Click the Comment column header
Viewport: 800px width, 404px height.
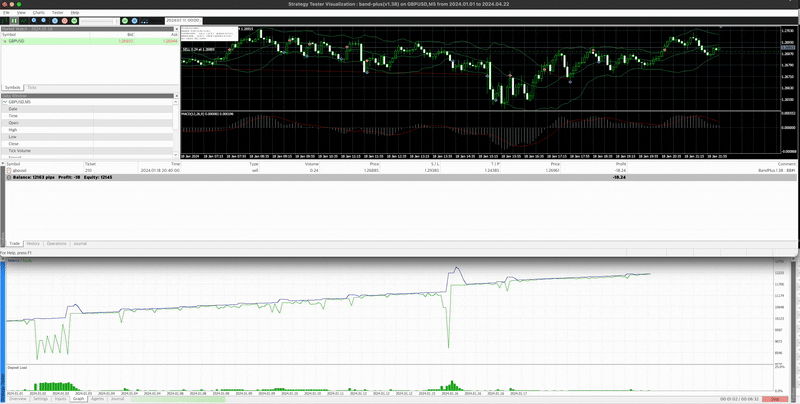click(787, 164)
